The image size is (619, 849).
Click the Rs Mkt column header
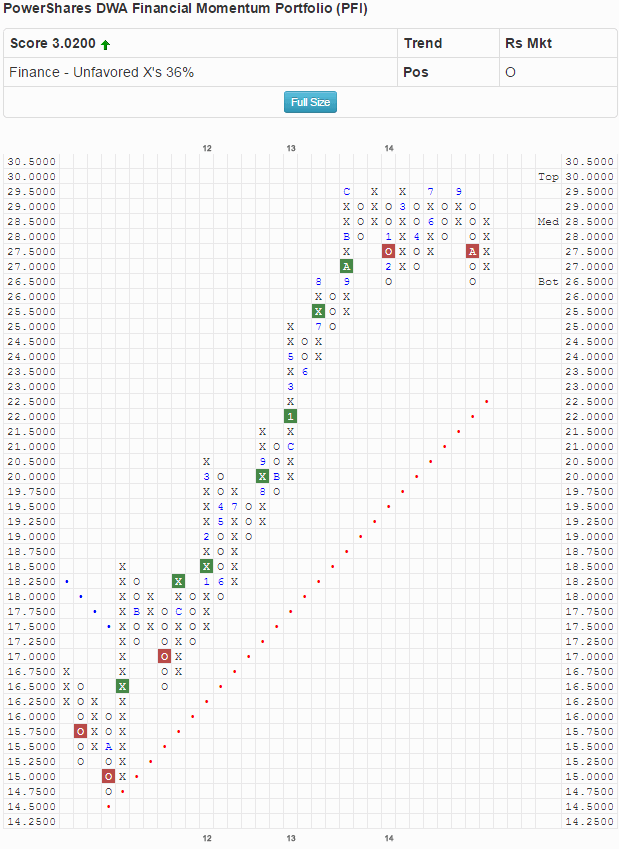pos(528,44)
